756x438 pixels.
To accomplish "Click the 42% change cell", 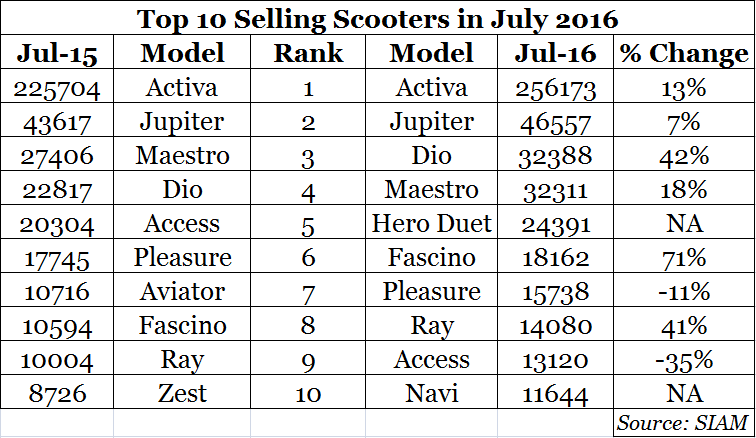I will coord(683,156).
